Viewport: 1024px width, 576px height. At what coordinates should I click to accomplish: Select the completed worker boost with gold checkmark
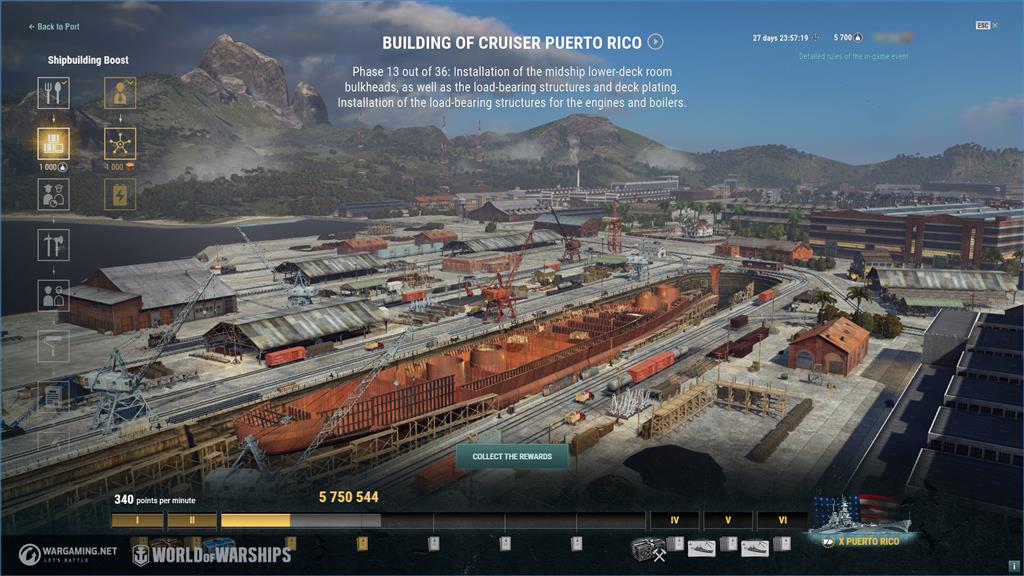120,93
